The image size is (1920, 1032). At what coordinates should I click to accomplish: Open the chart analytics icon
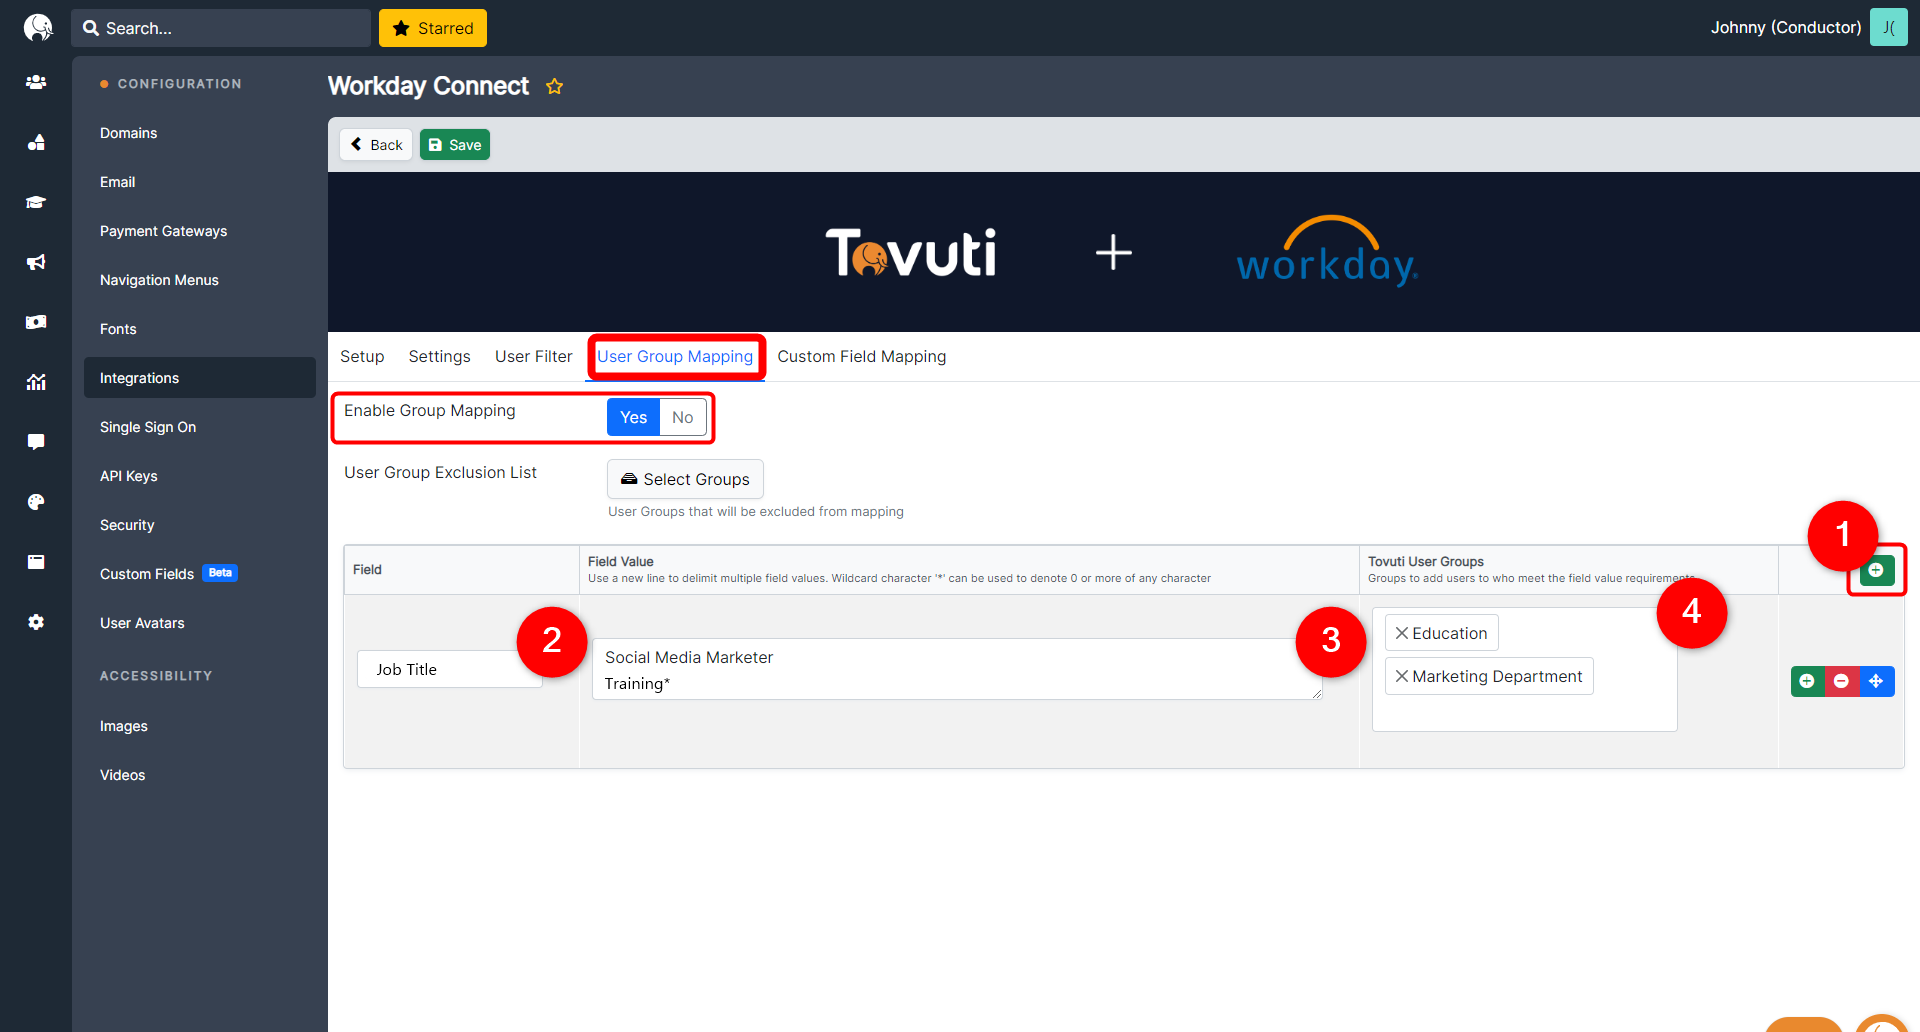(36, 382)
